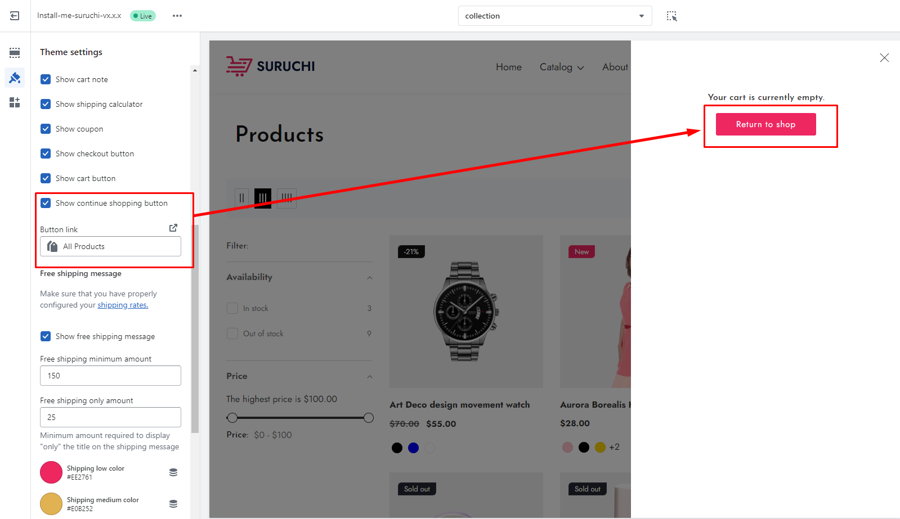Click the Free shipping minimum amount field
The image size is (900, 519).
click(110, 375)
